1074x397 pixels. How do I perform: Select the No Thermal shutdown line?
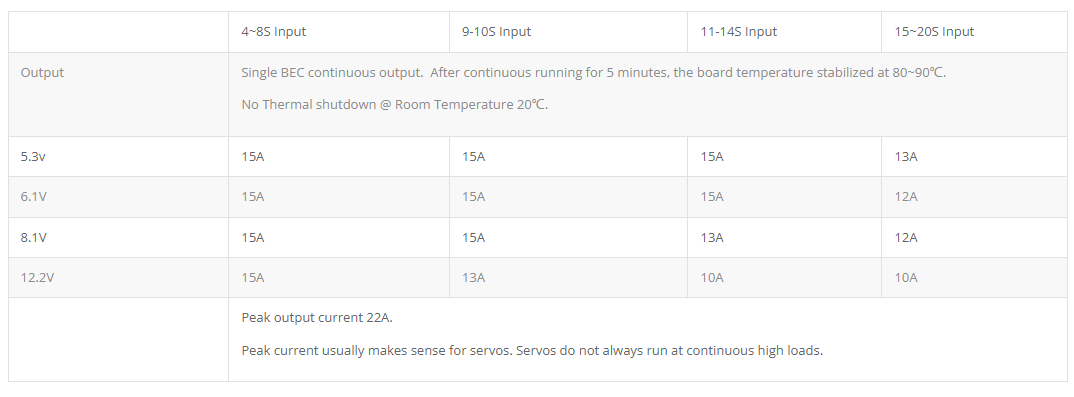click(395, 105)
